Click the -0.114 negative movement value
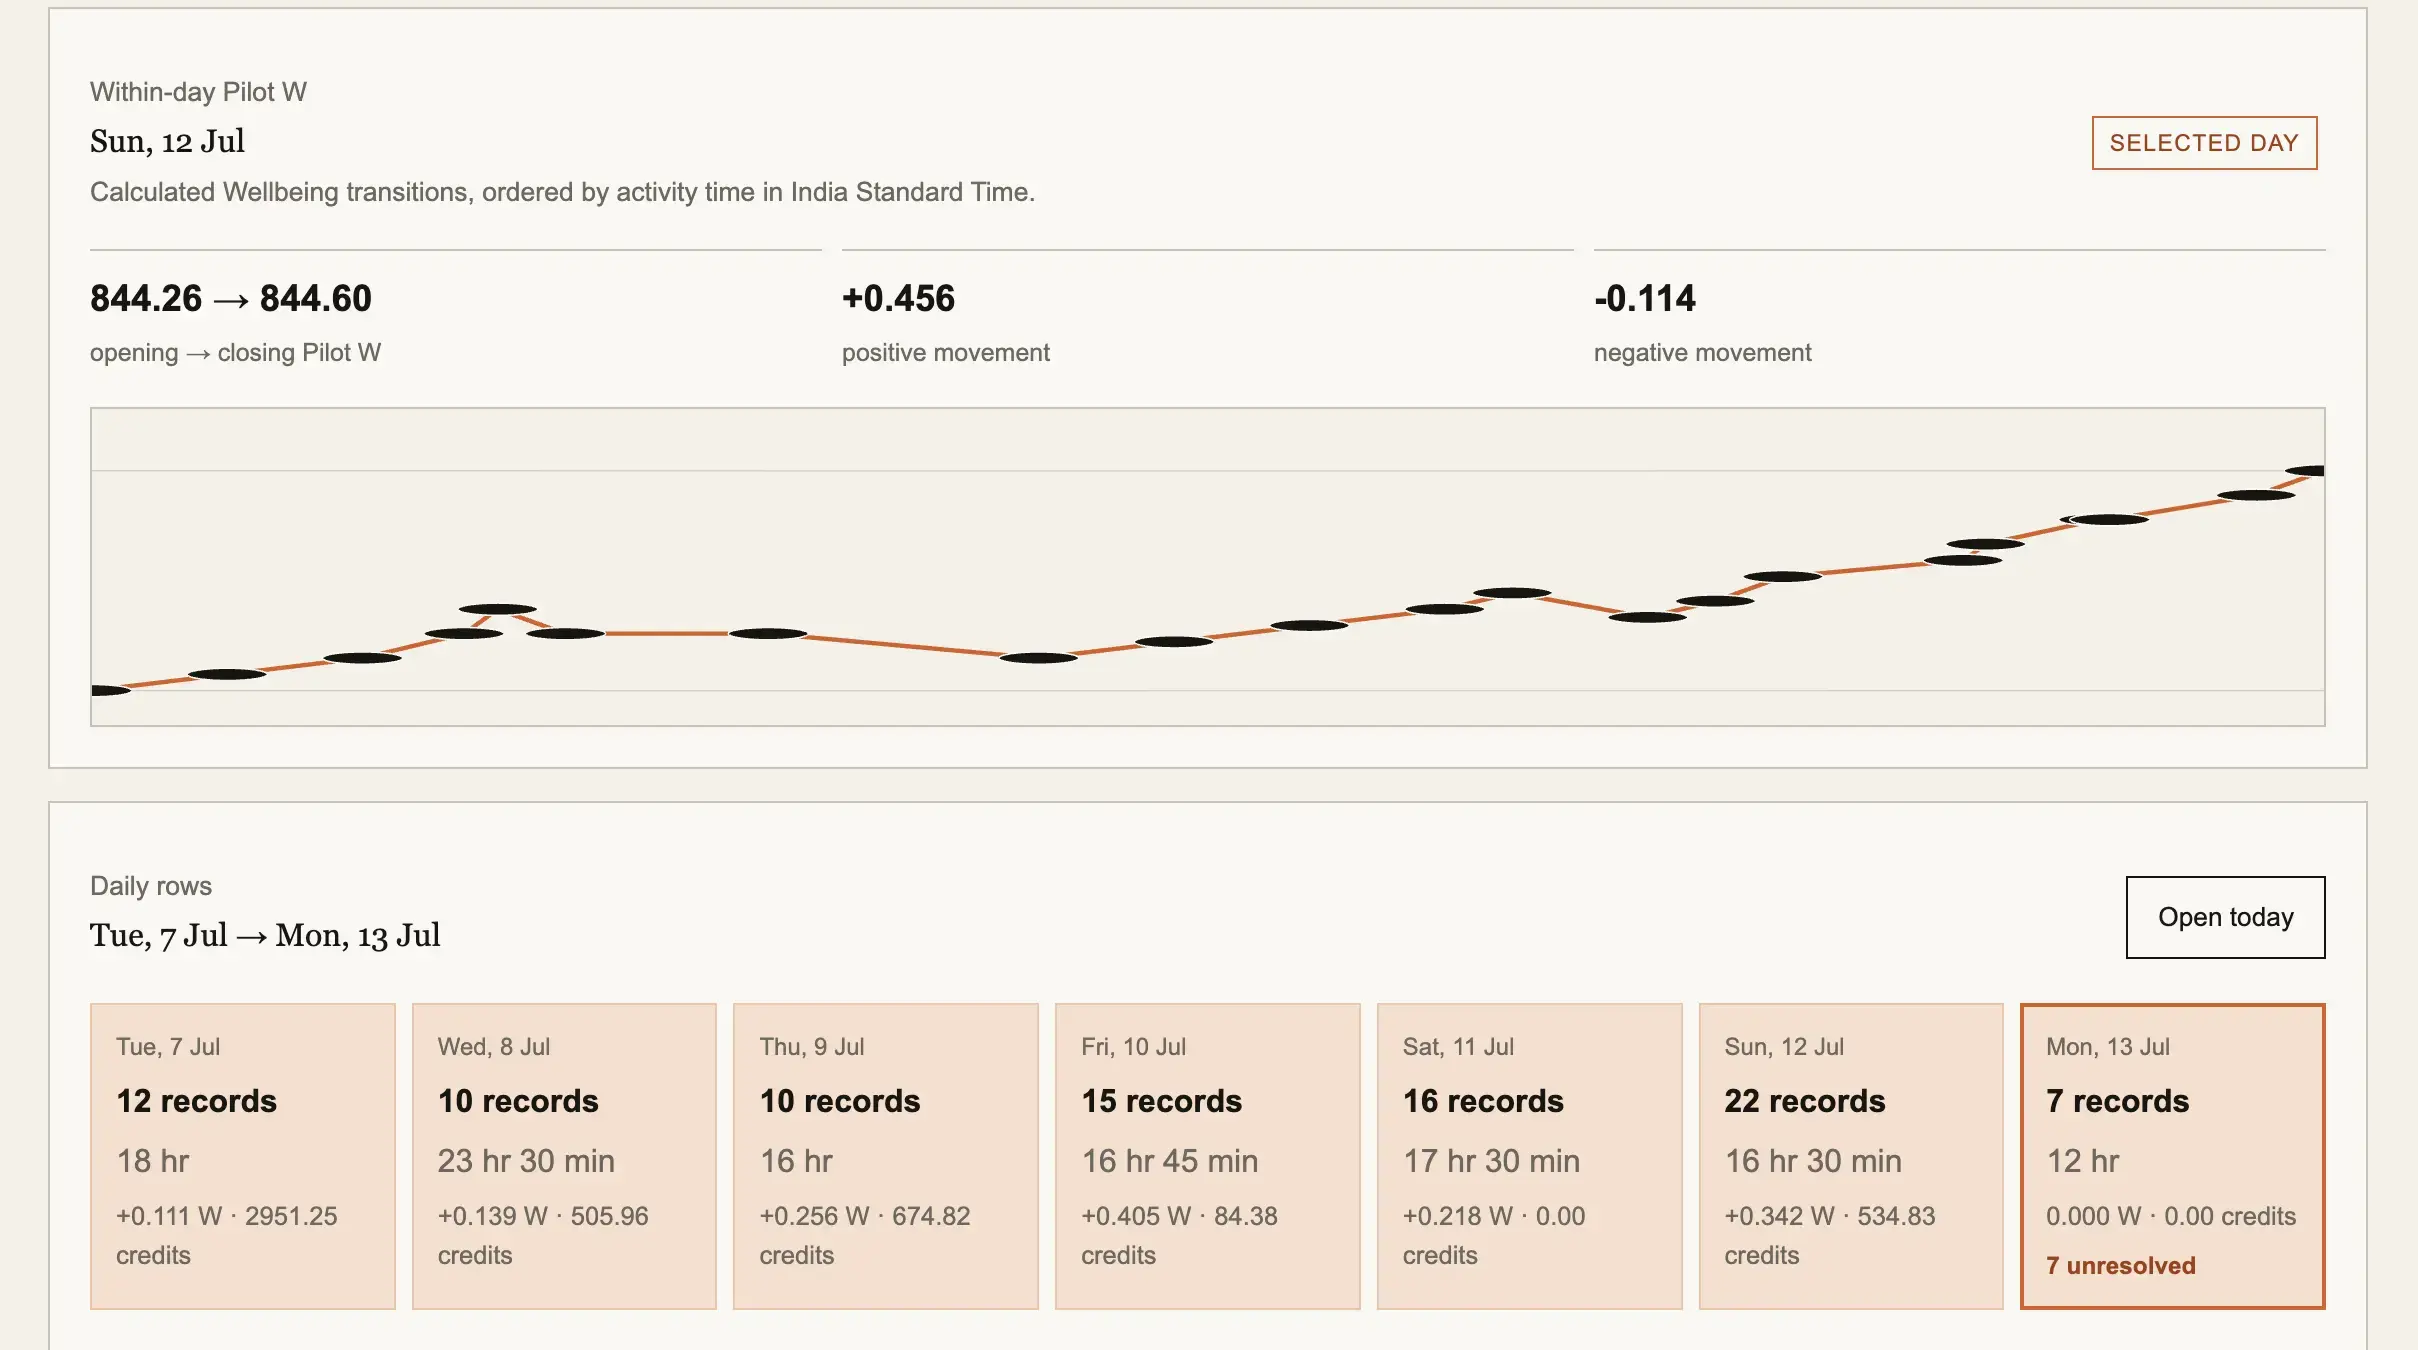The image size is (2418, 1350). tap(1645, 298)
